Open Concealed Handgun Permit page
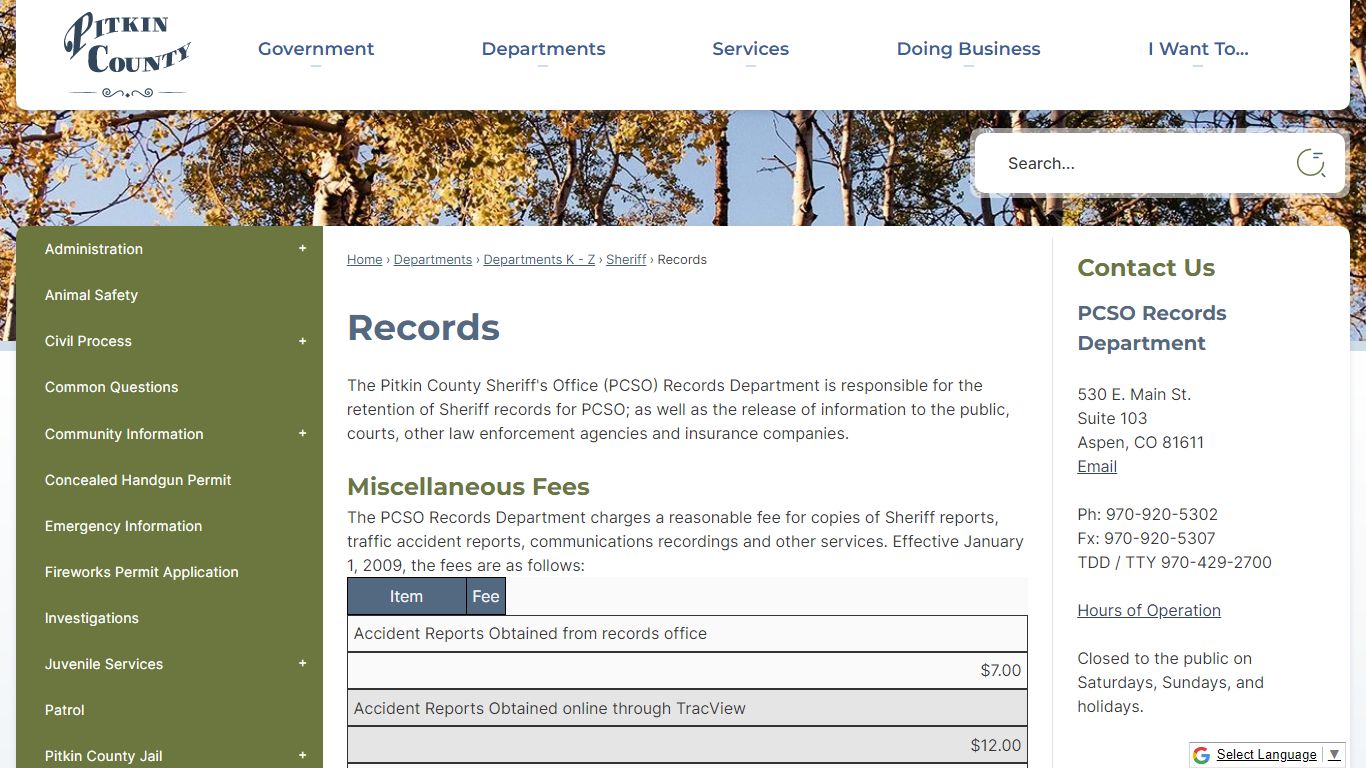The width and height of the screenshot is (1366, 768). point(138,480)
